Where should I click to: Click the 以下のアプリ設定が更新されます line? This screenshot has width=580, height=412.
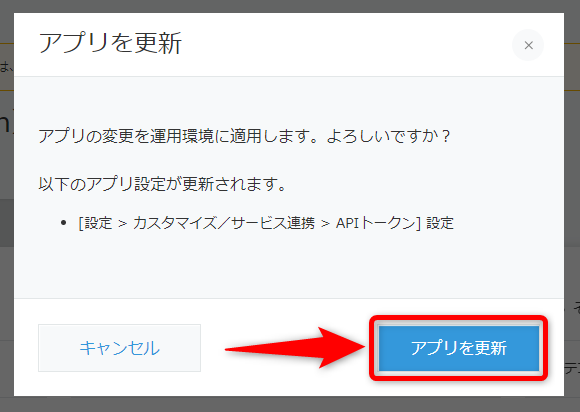[x=162, y=184]
